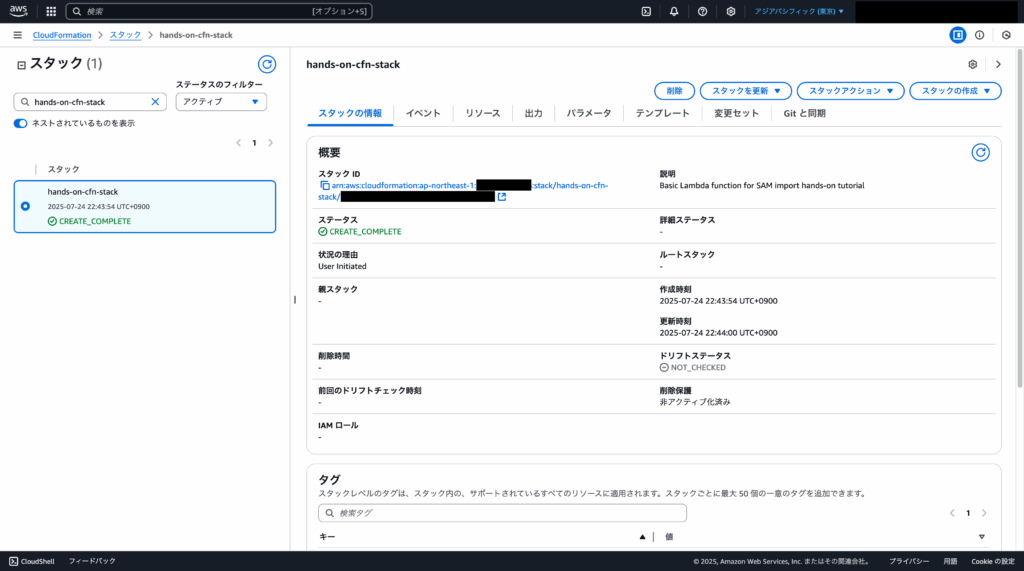Select the スタックの情報 tab
1024x571 pixels.
[x=350, y=113]
